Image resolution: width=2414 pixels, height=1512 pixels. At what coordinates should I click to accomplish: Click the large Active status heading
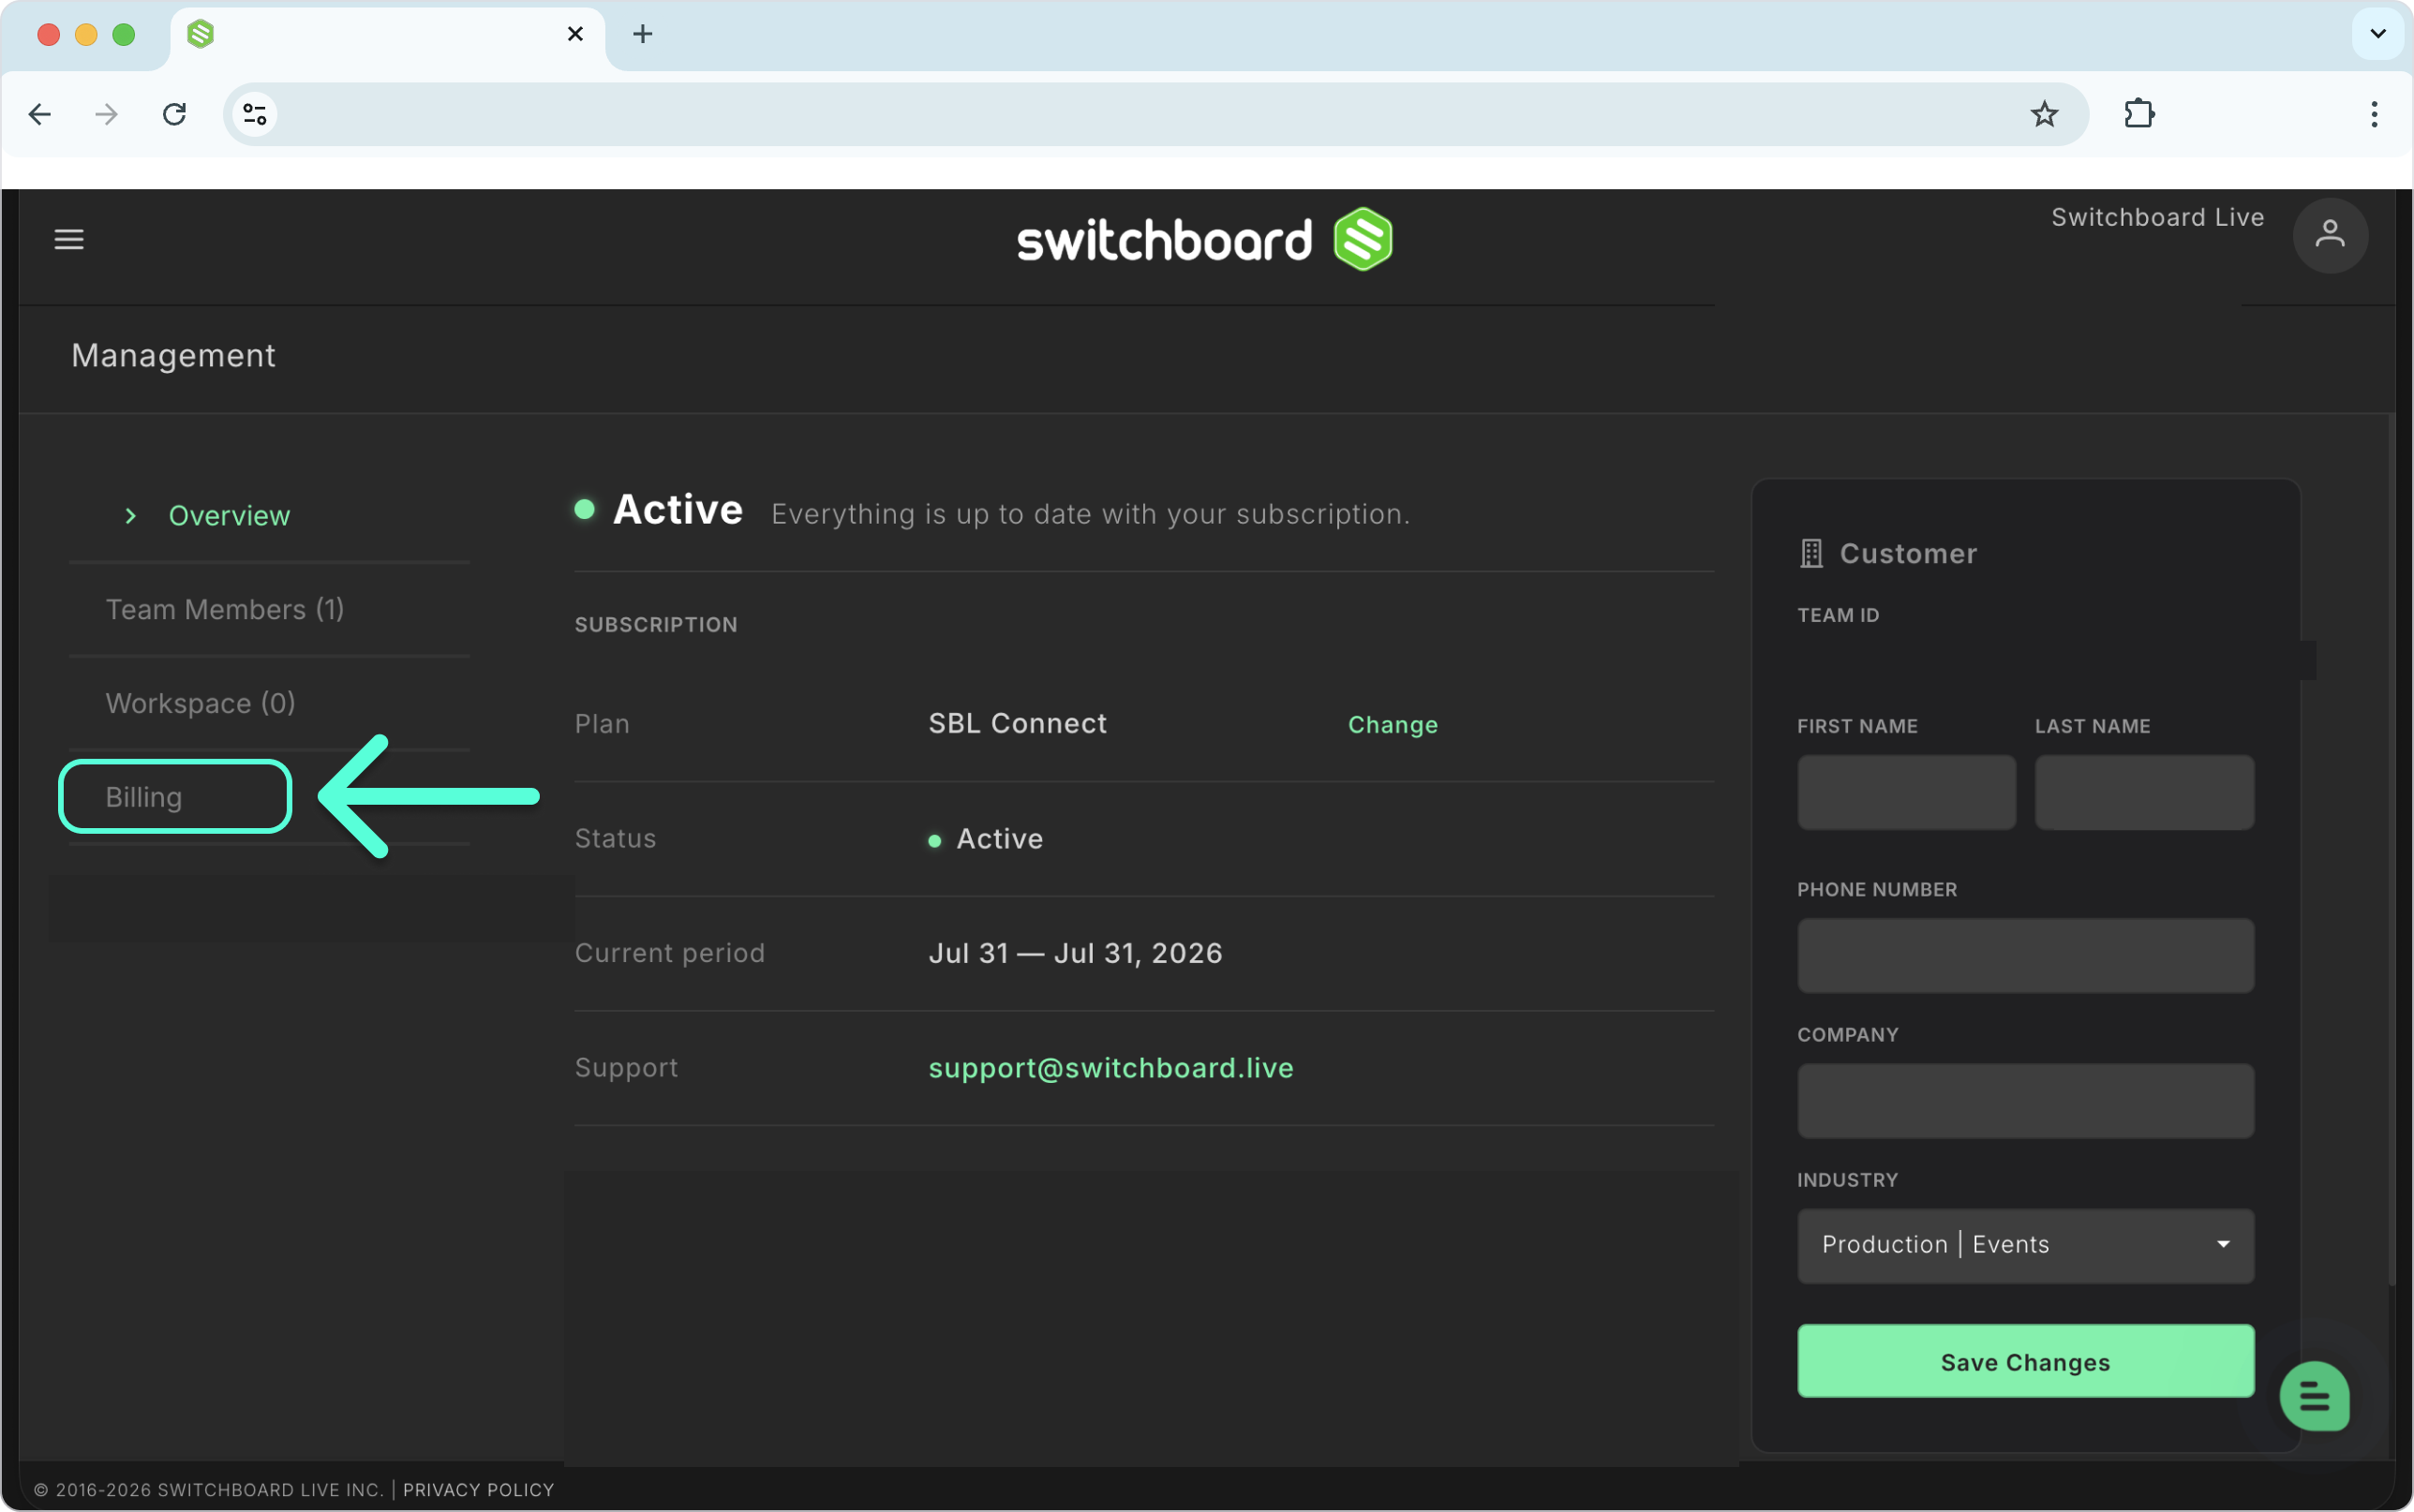click(677, 510)
